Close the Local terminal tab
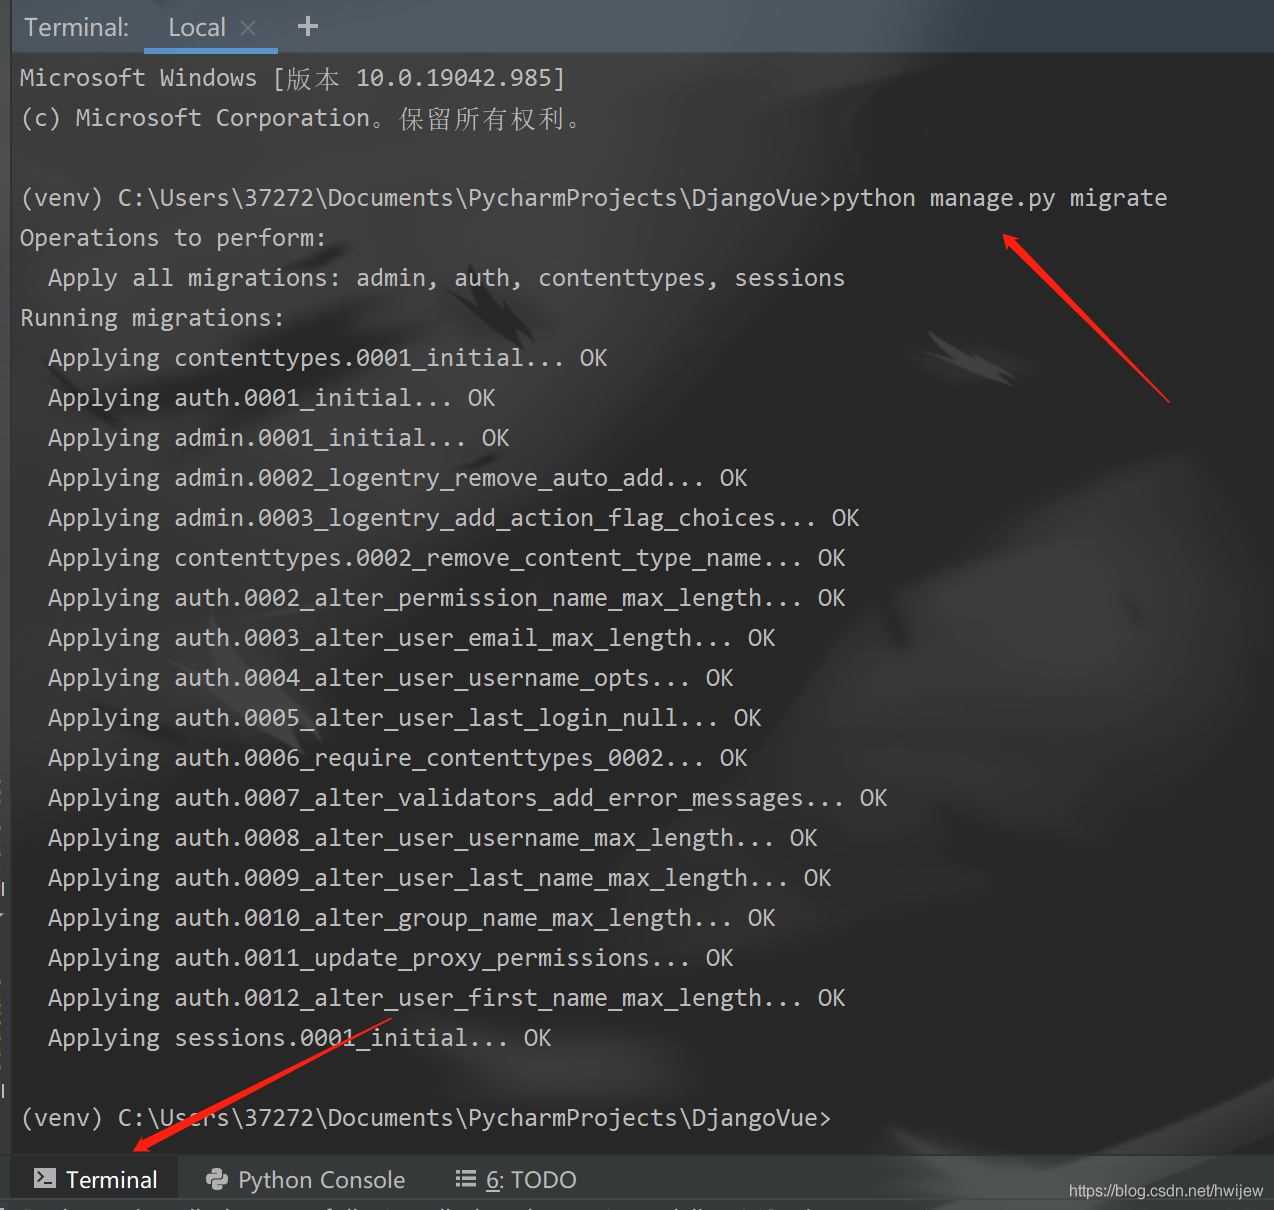Image resolution: width=1274 pixels, height=1210 pixels. pyautogui.click(x=249, y=28)
